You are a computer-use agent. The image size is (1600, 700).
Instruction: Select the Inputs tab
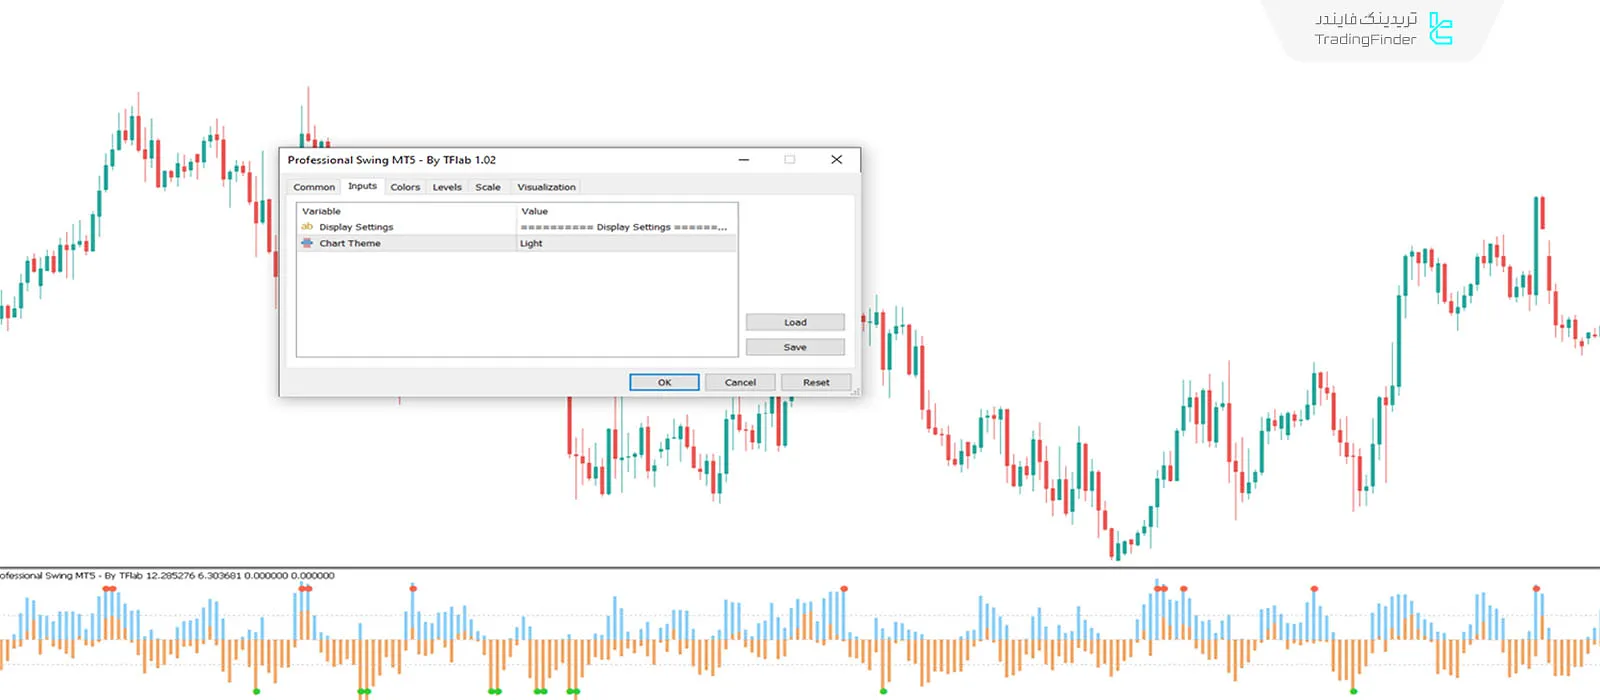pos(362,186)
